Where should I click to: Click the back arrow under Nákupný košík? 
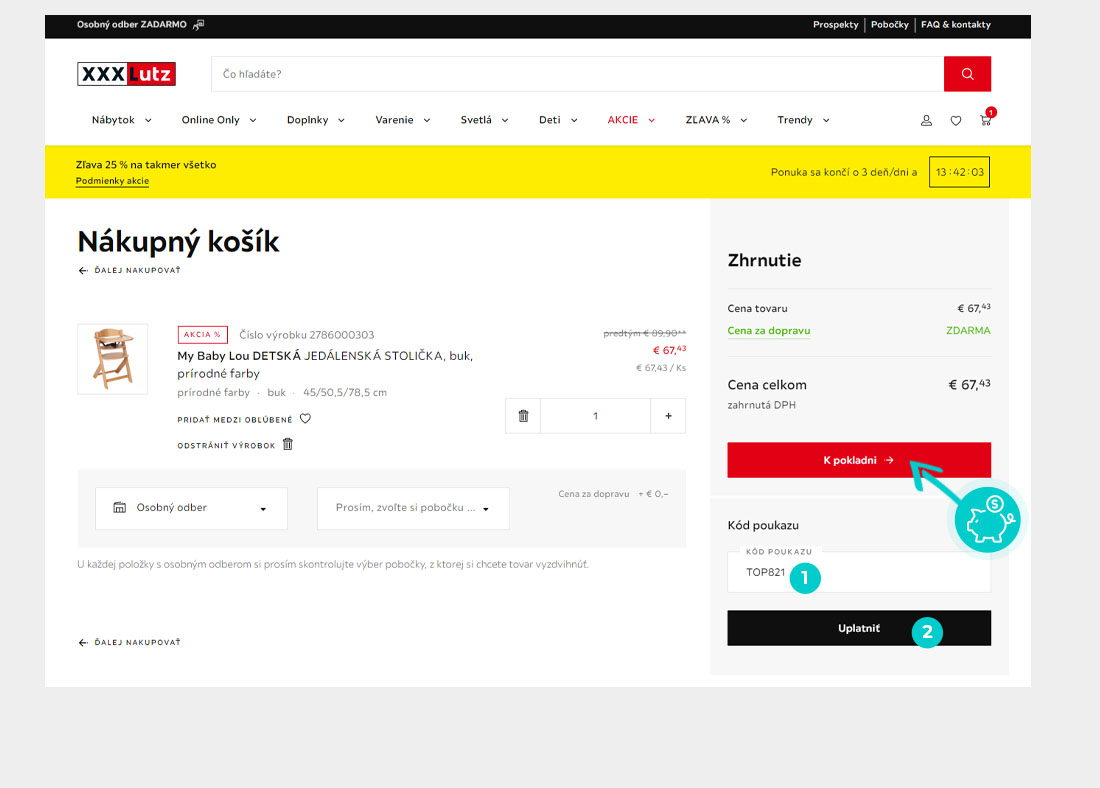(x=83, y=270)
